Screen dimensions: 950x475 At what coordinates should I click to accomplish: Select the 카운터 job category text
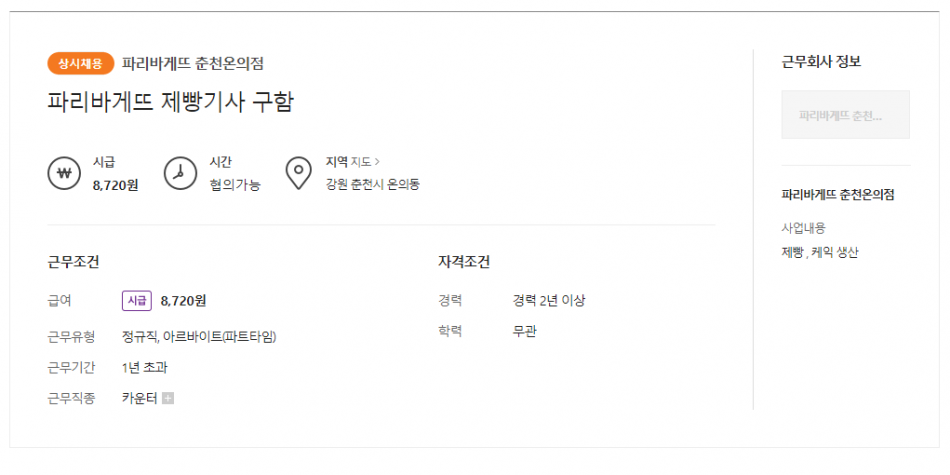(x=140, y=399)
